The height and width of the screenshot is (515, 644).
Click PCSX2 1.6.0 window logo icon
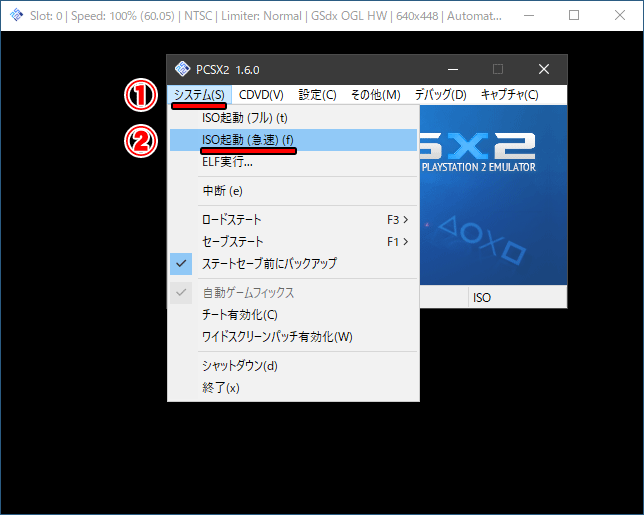coord(182,69)
